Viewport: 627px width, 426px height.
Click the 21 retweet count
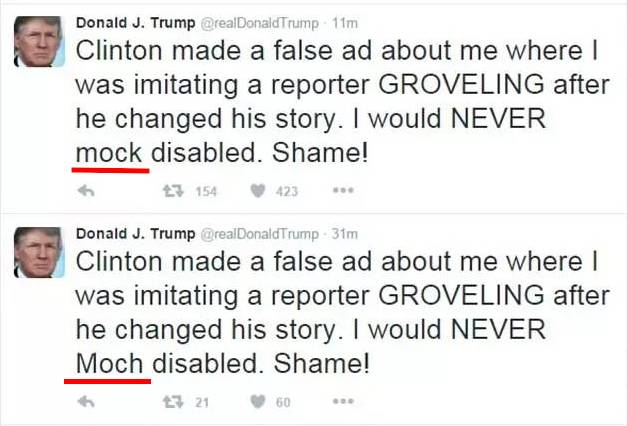click(202, 402)
